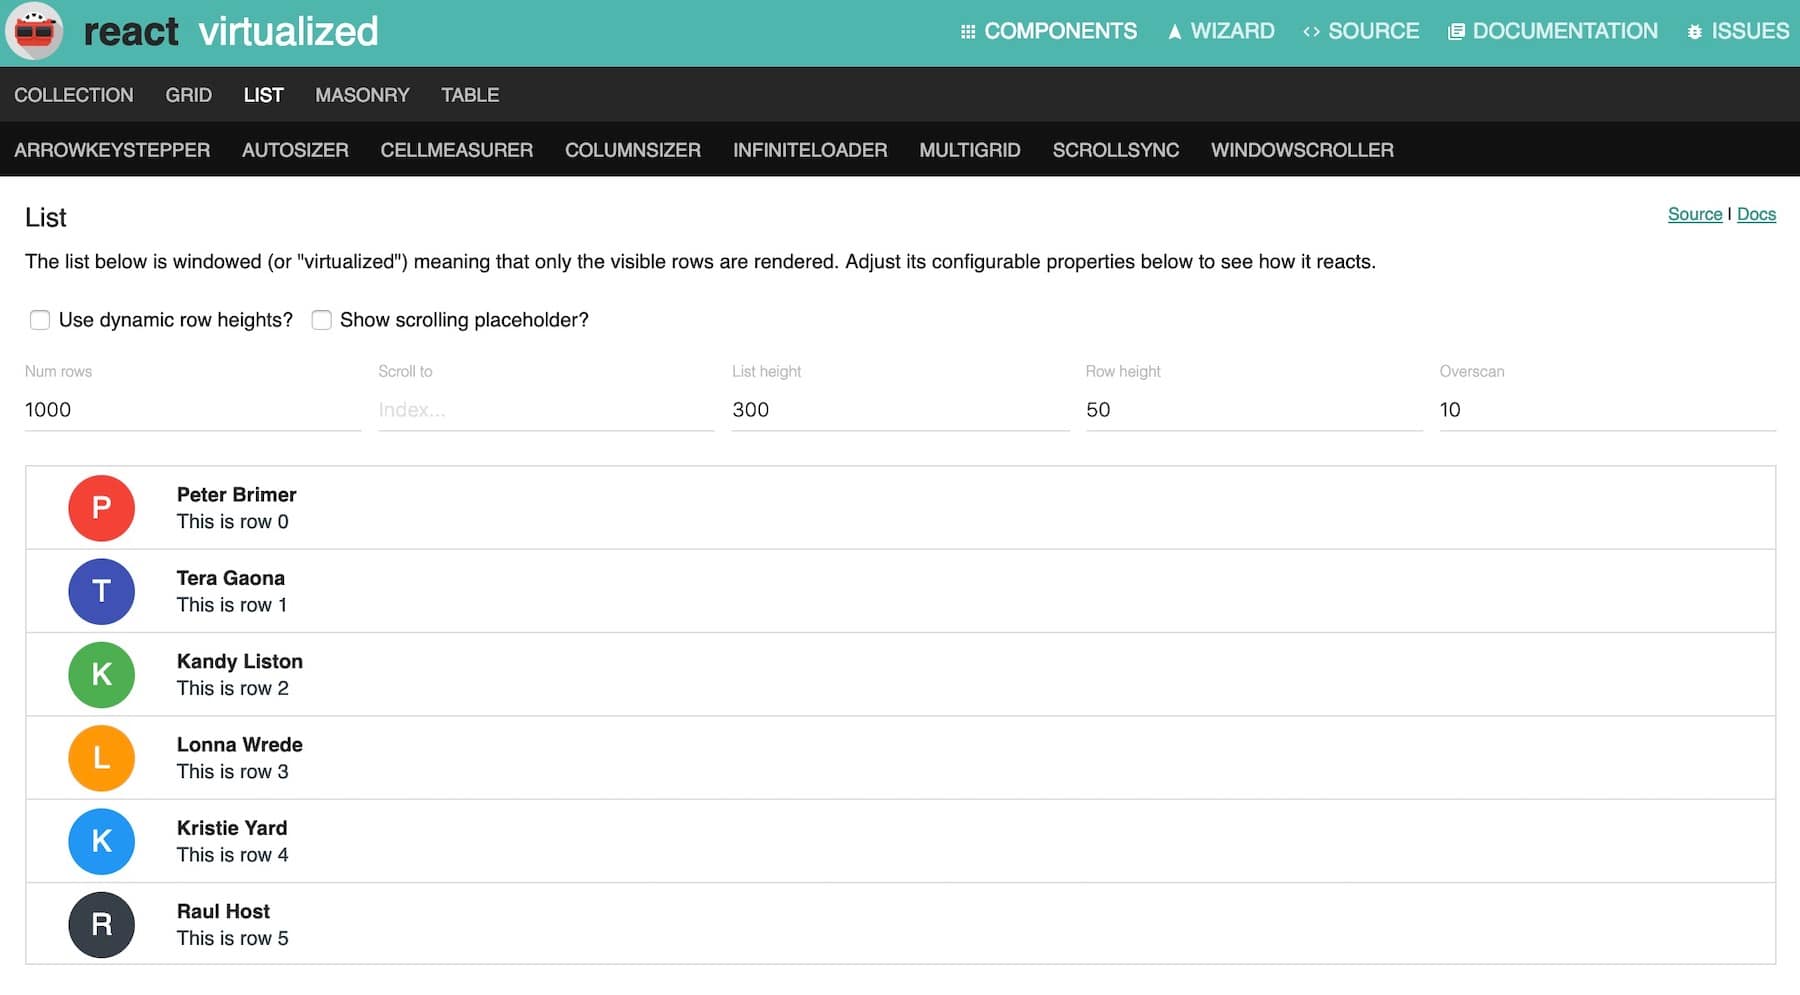Enable the scrolling placeholder option
The height and width of the screenshot is (995, 1800).
321,320
